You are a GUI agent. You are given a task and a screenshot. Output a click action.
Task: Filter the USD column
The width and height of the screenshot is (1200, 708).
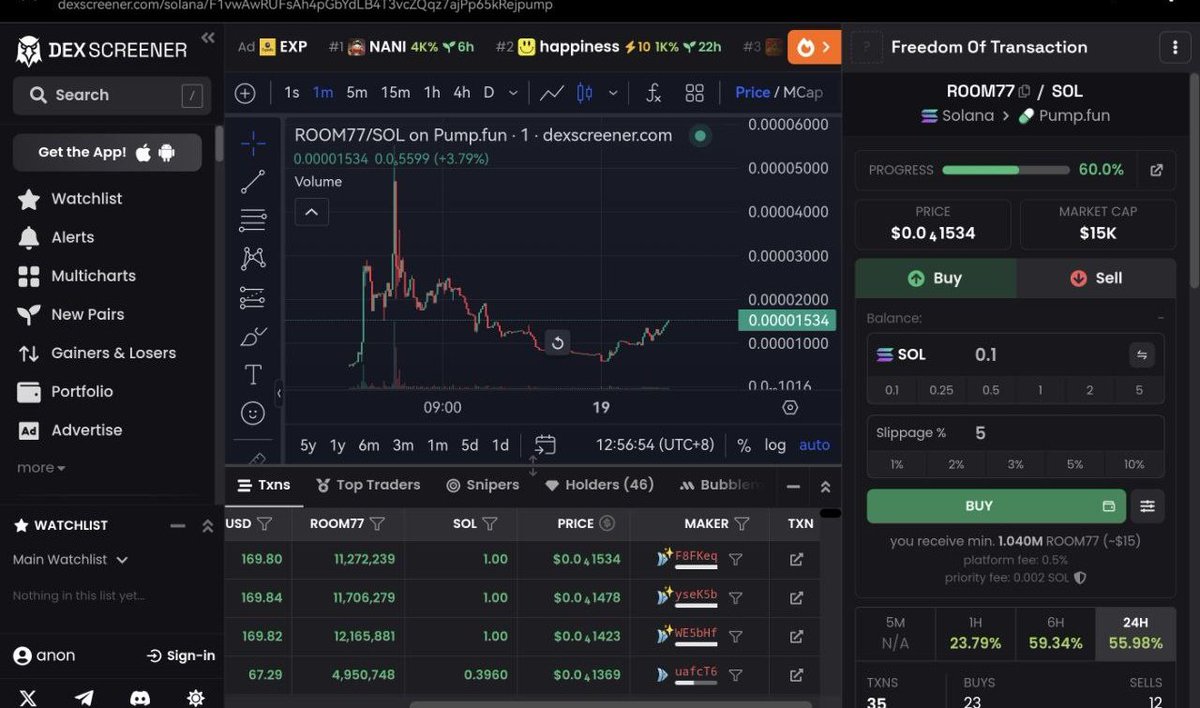pos(264,524)
